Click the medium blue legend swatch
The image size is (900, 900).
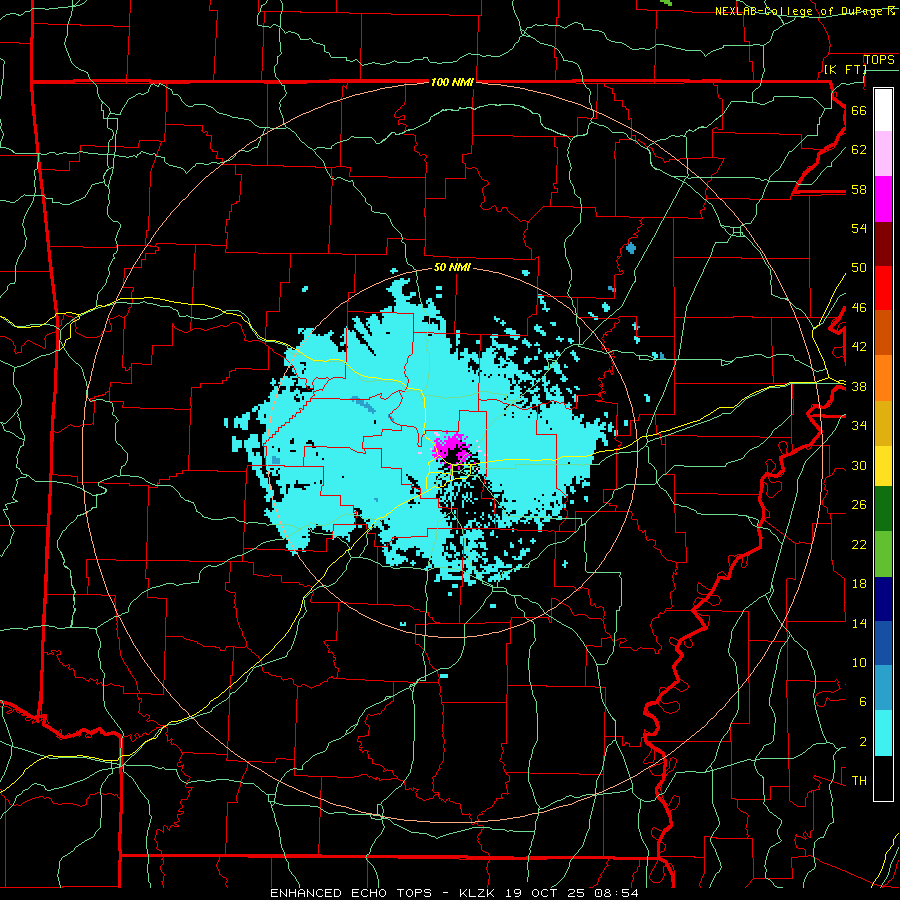point(883,643)
